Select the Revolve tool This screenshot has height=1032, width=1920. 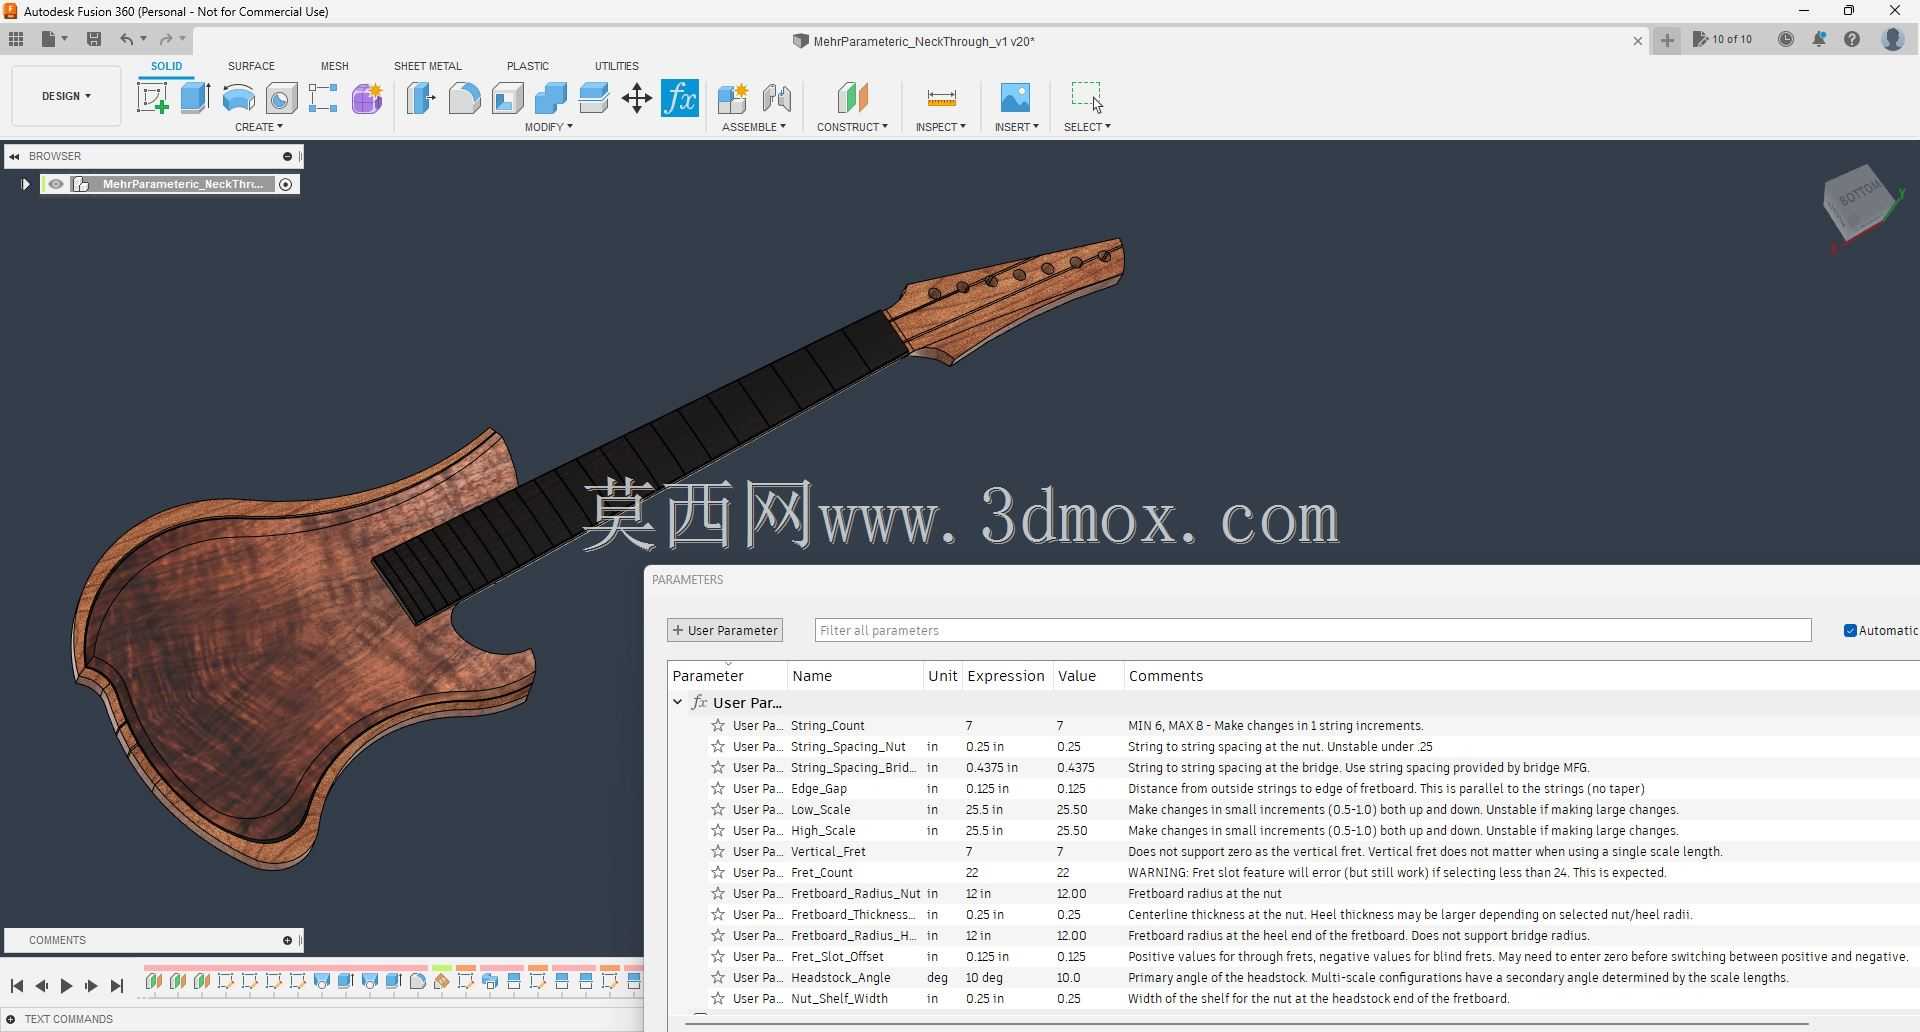point(238,98)
